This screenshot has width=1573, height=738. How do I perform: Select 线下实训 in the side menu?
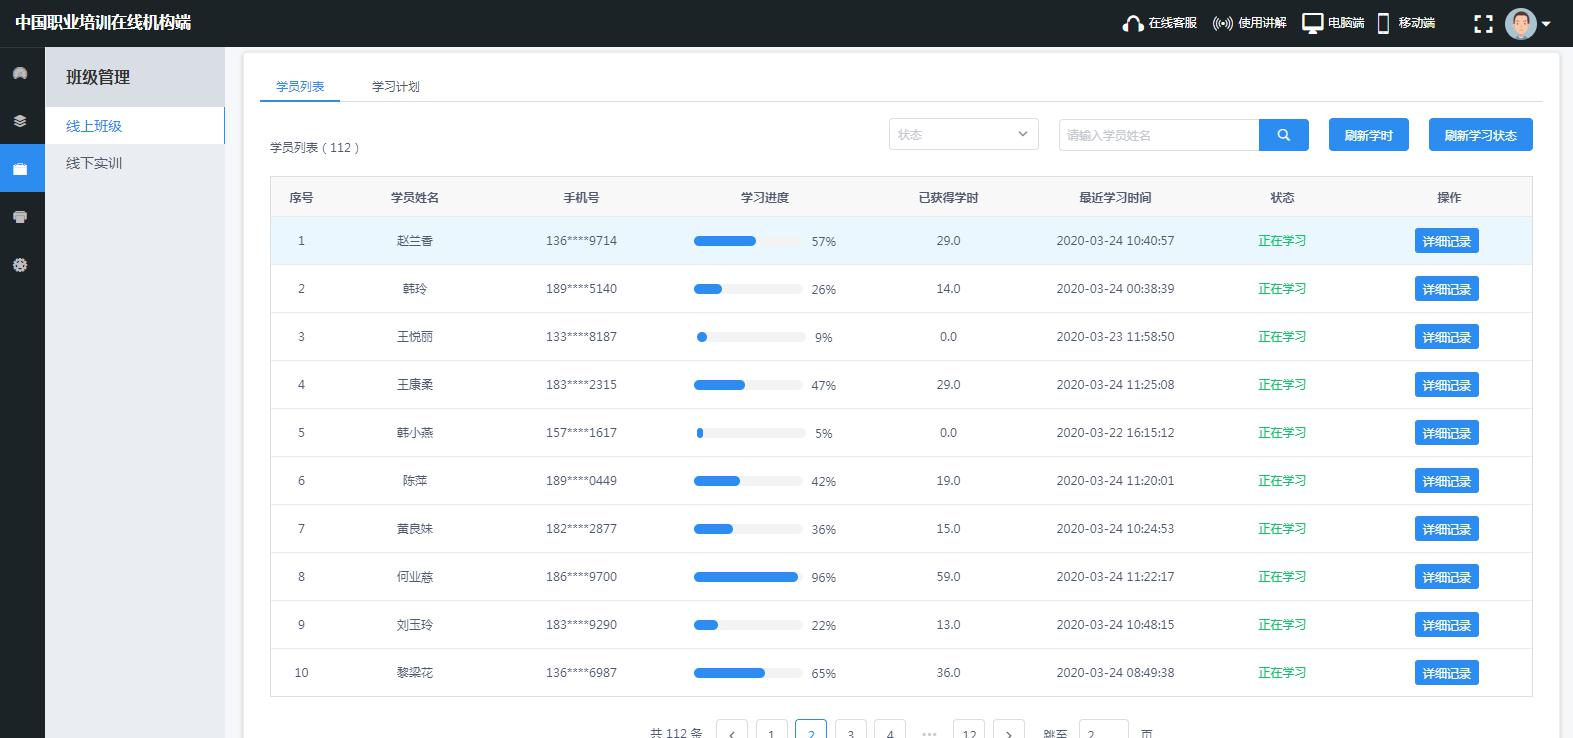tap(94, 163)
